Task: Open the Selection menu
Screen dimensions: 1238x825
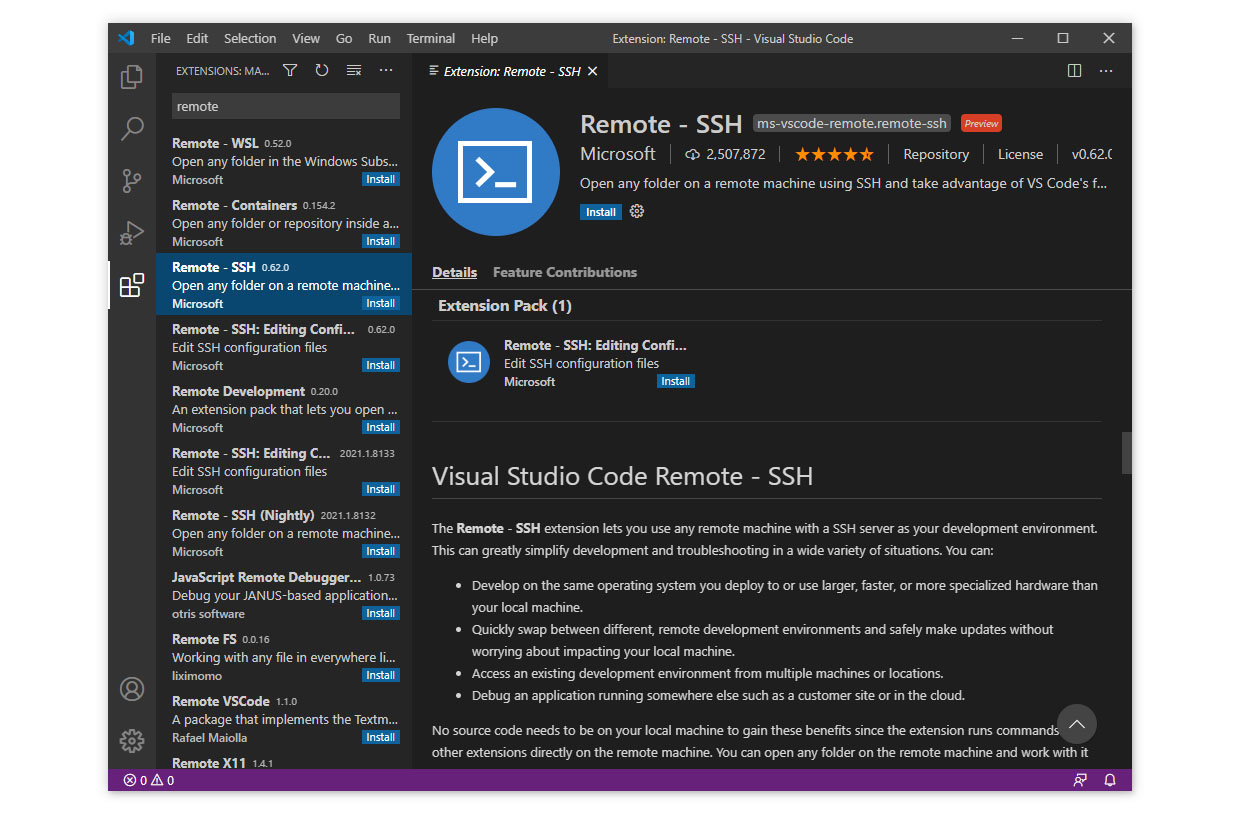Action: [x=250, y=39]
